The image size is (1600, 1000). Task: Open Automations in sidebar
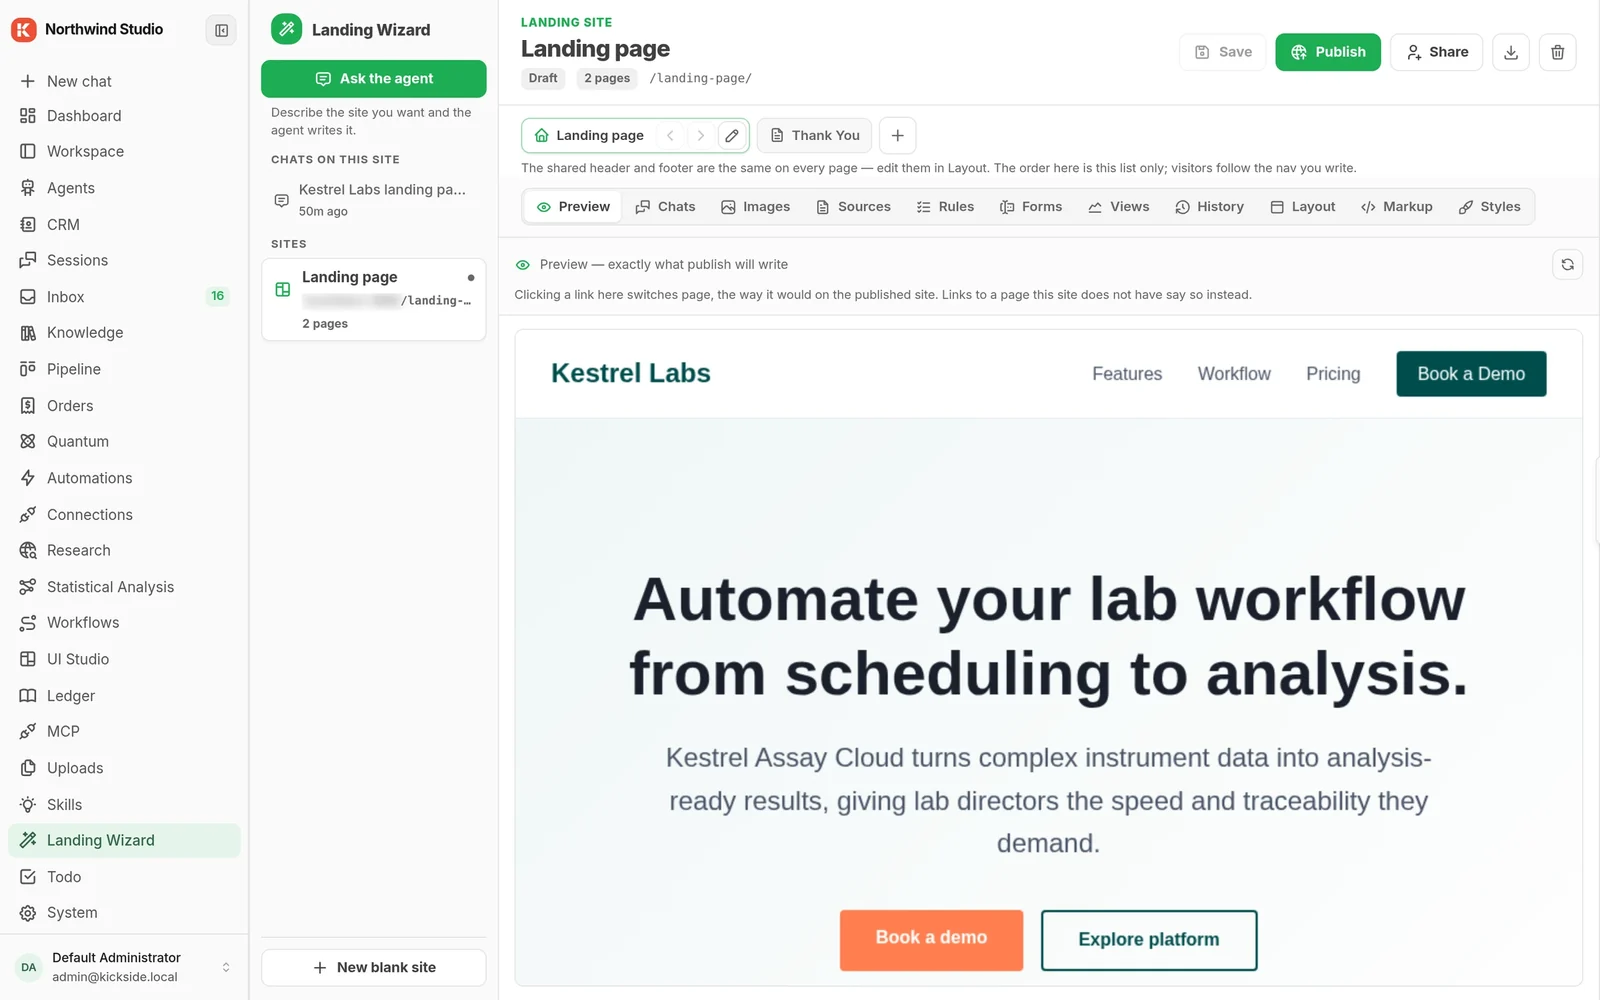(x=124, y=478)
